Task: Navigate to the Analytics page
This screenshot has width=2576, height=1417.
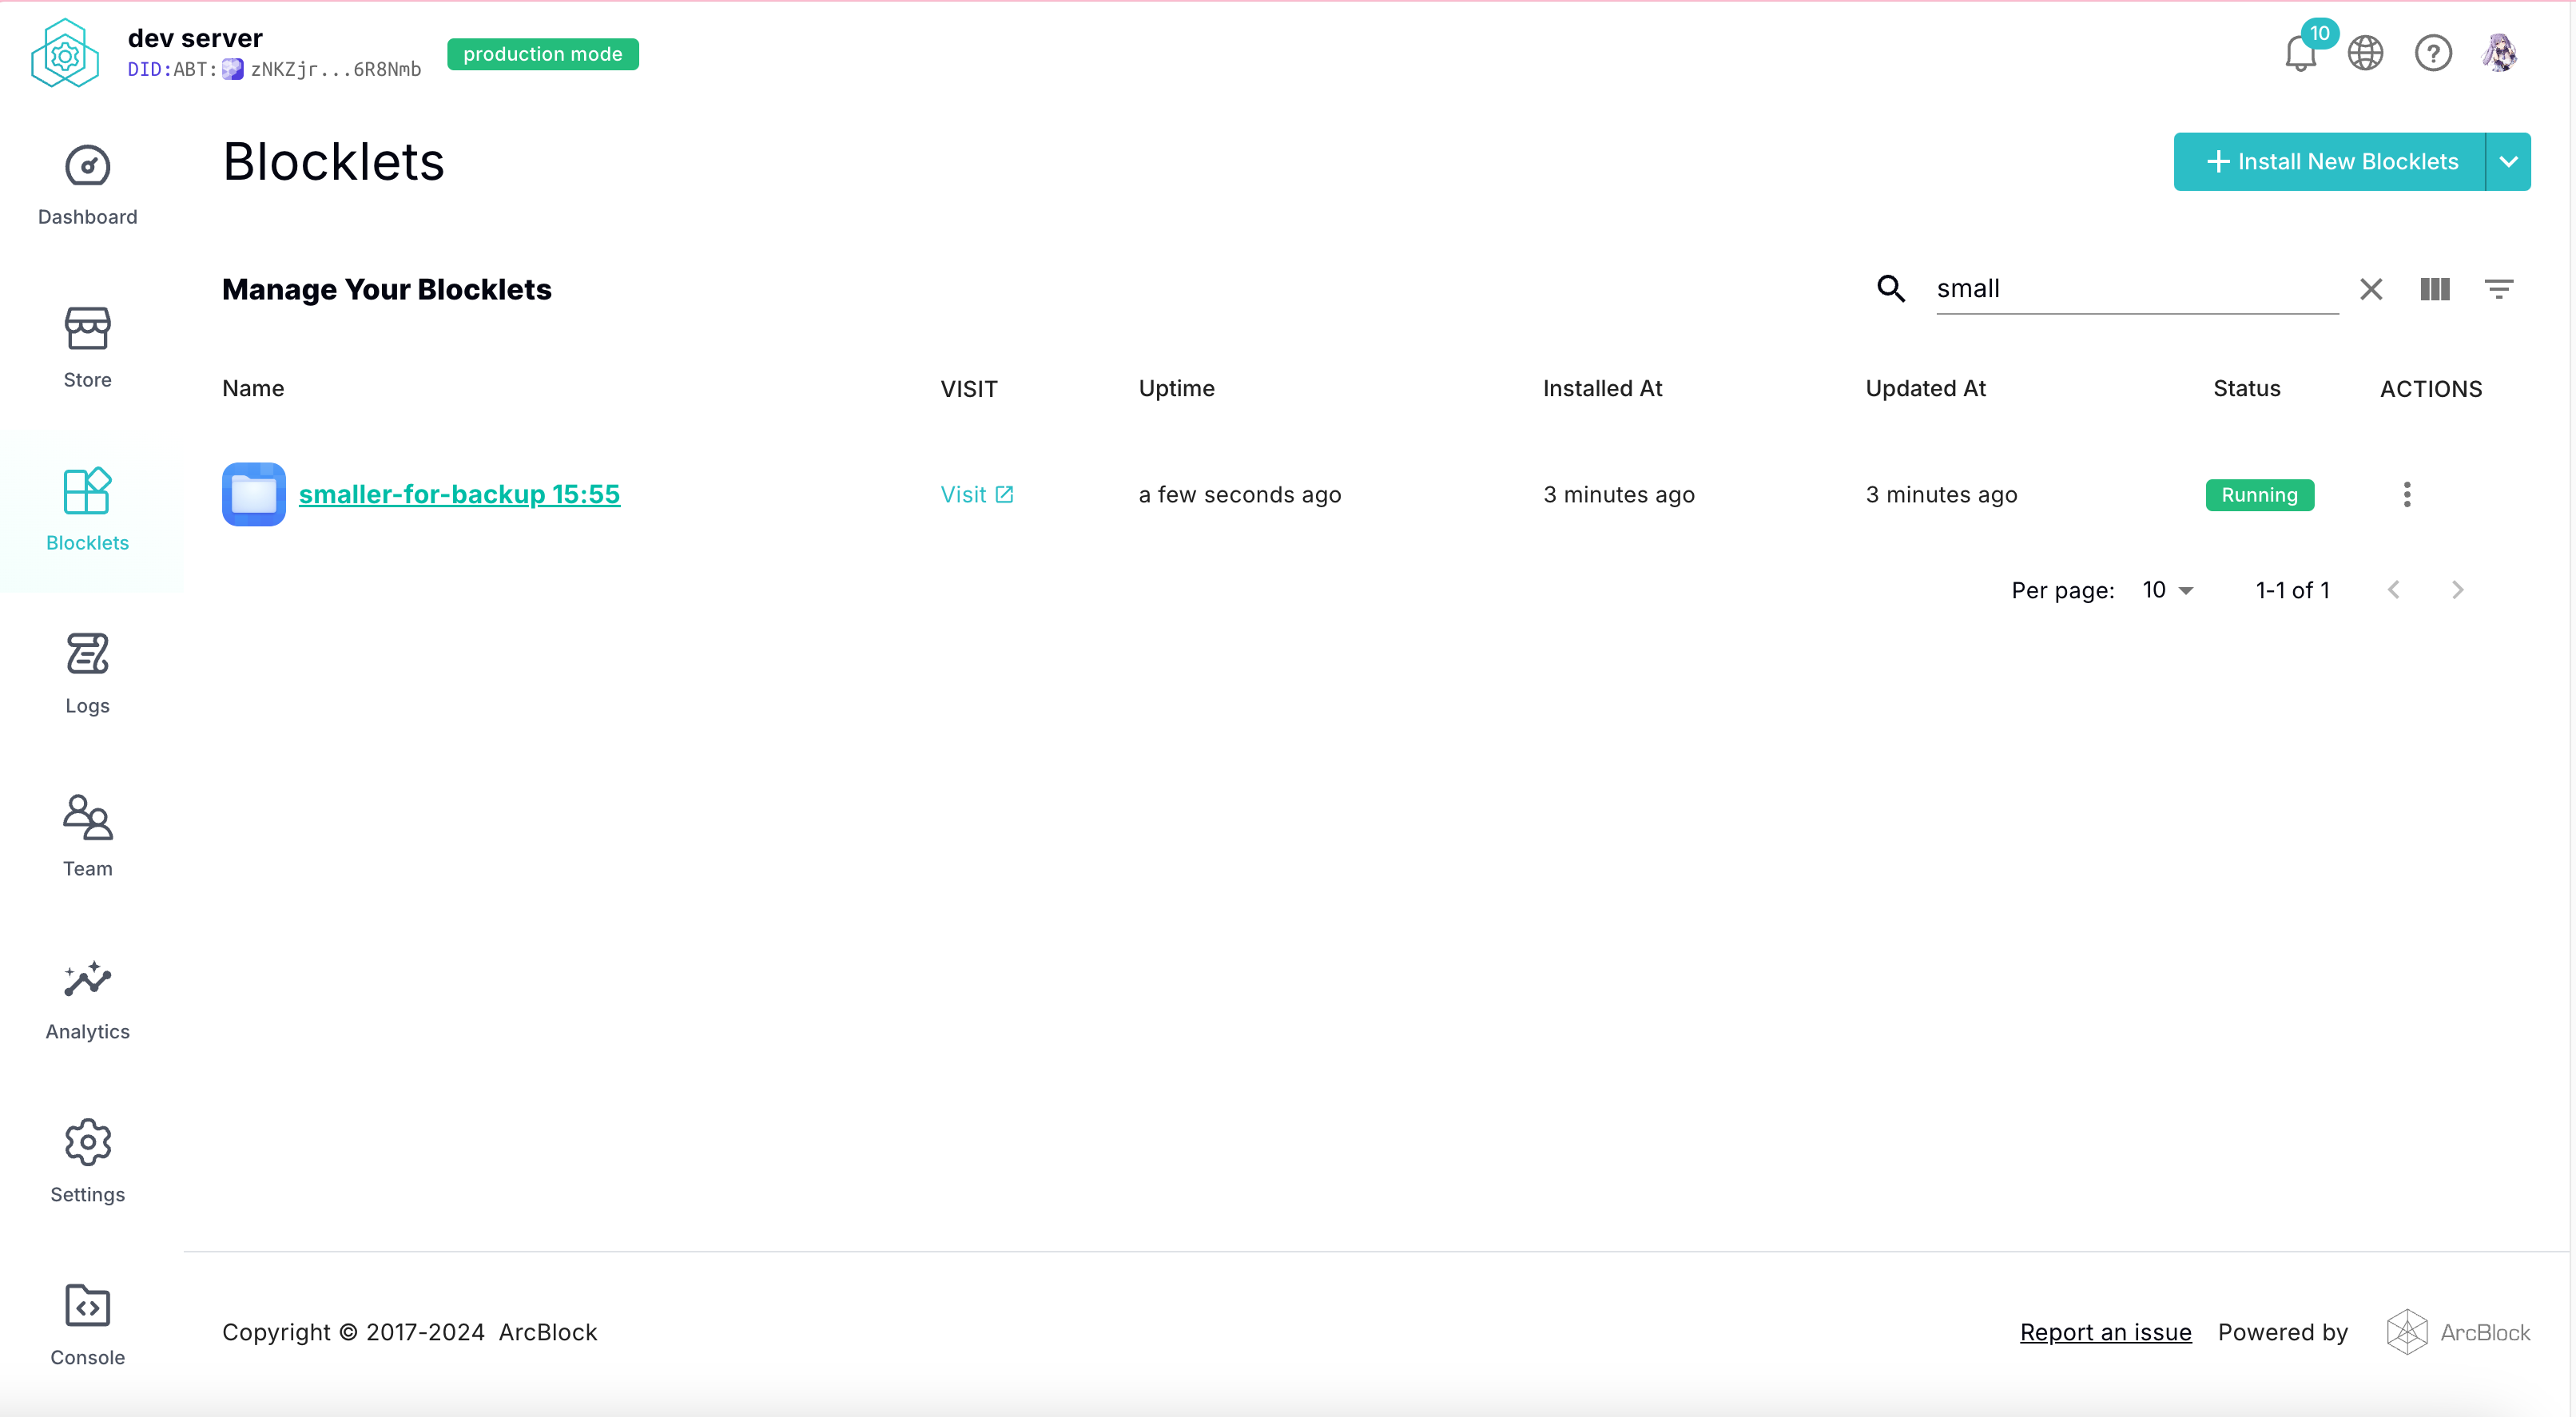Action: click(x=87, y=999)
